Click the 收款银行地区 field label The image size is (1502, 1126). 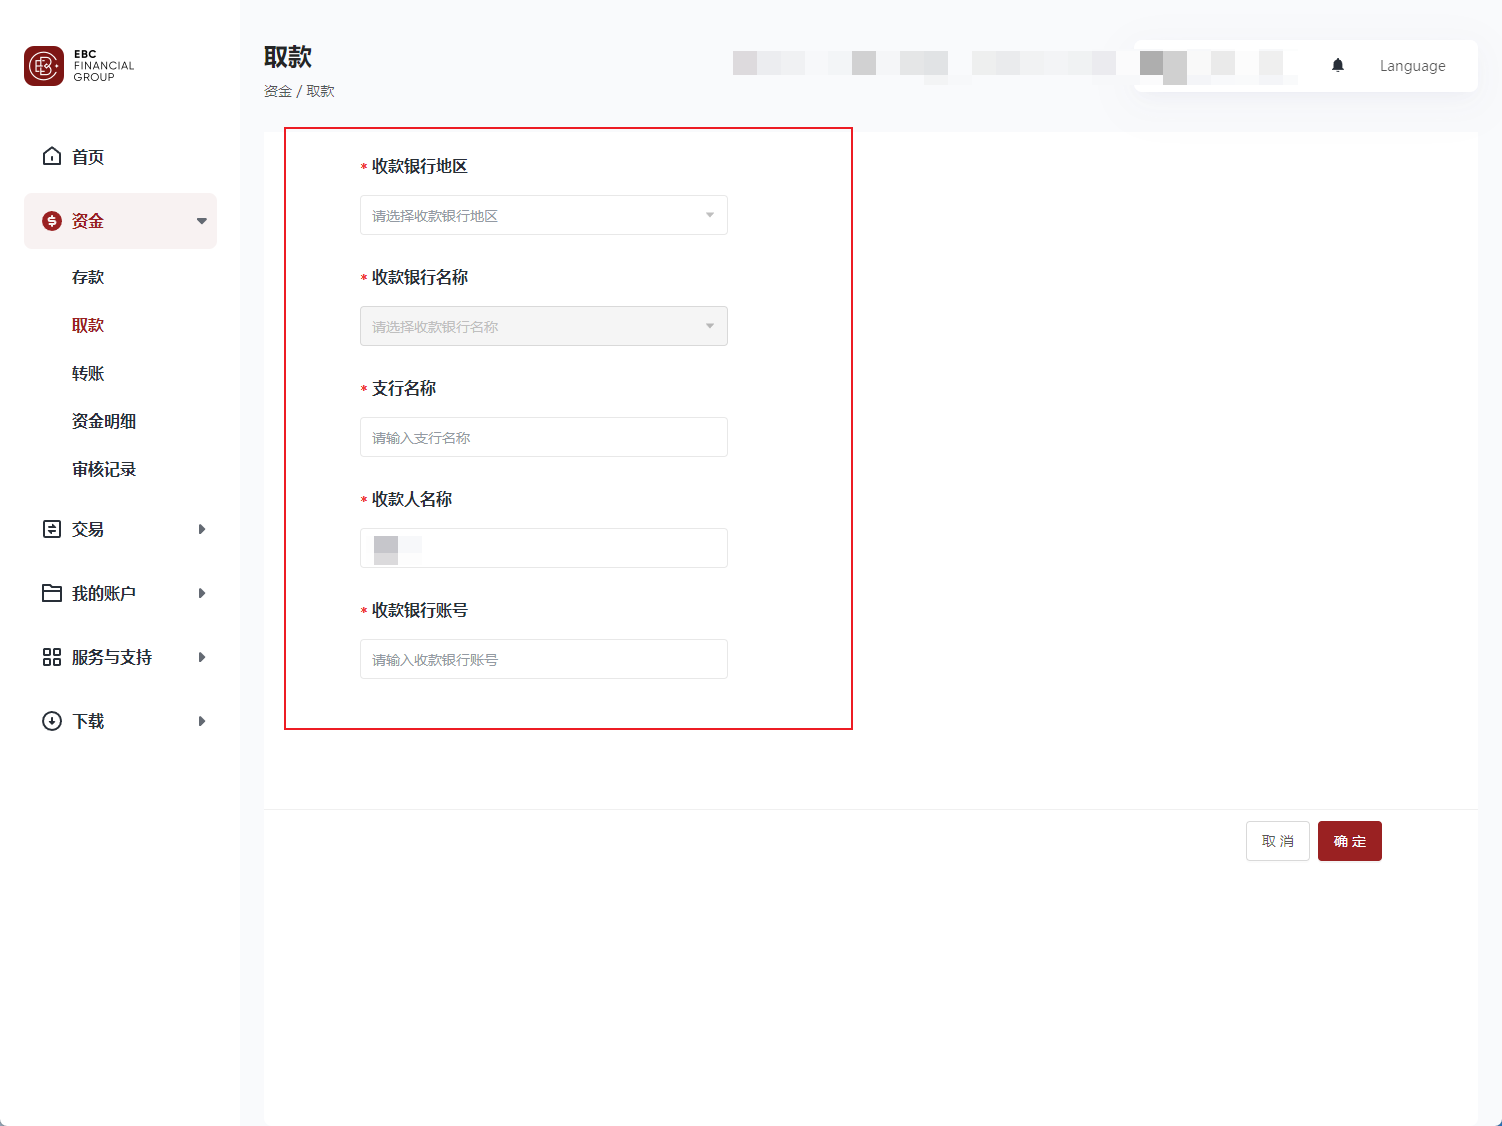point(420,166)
